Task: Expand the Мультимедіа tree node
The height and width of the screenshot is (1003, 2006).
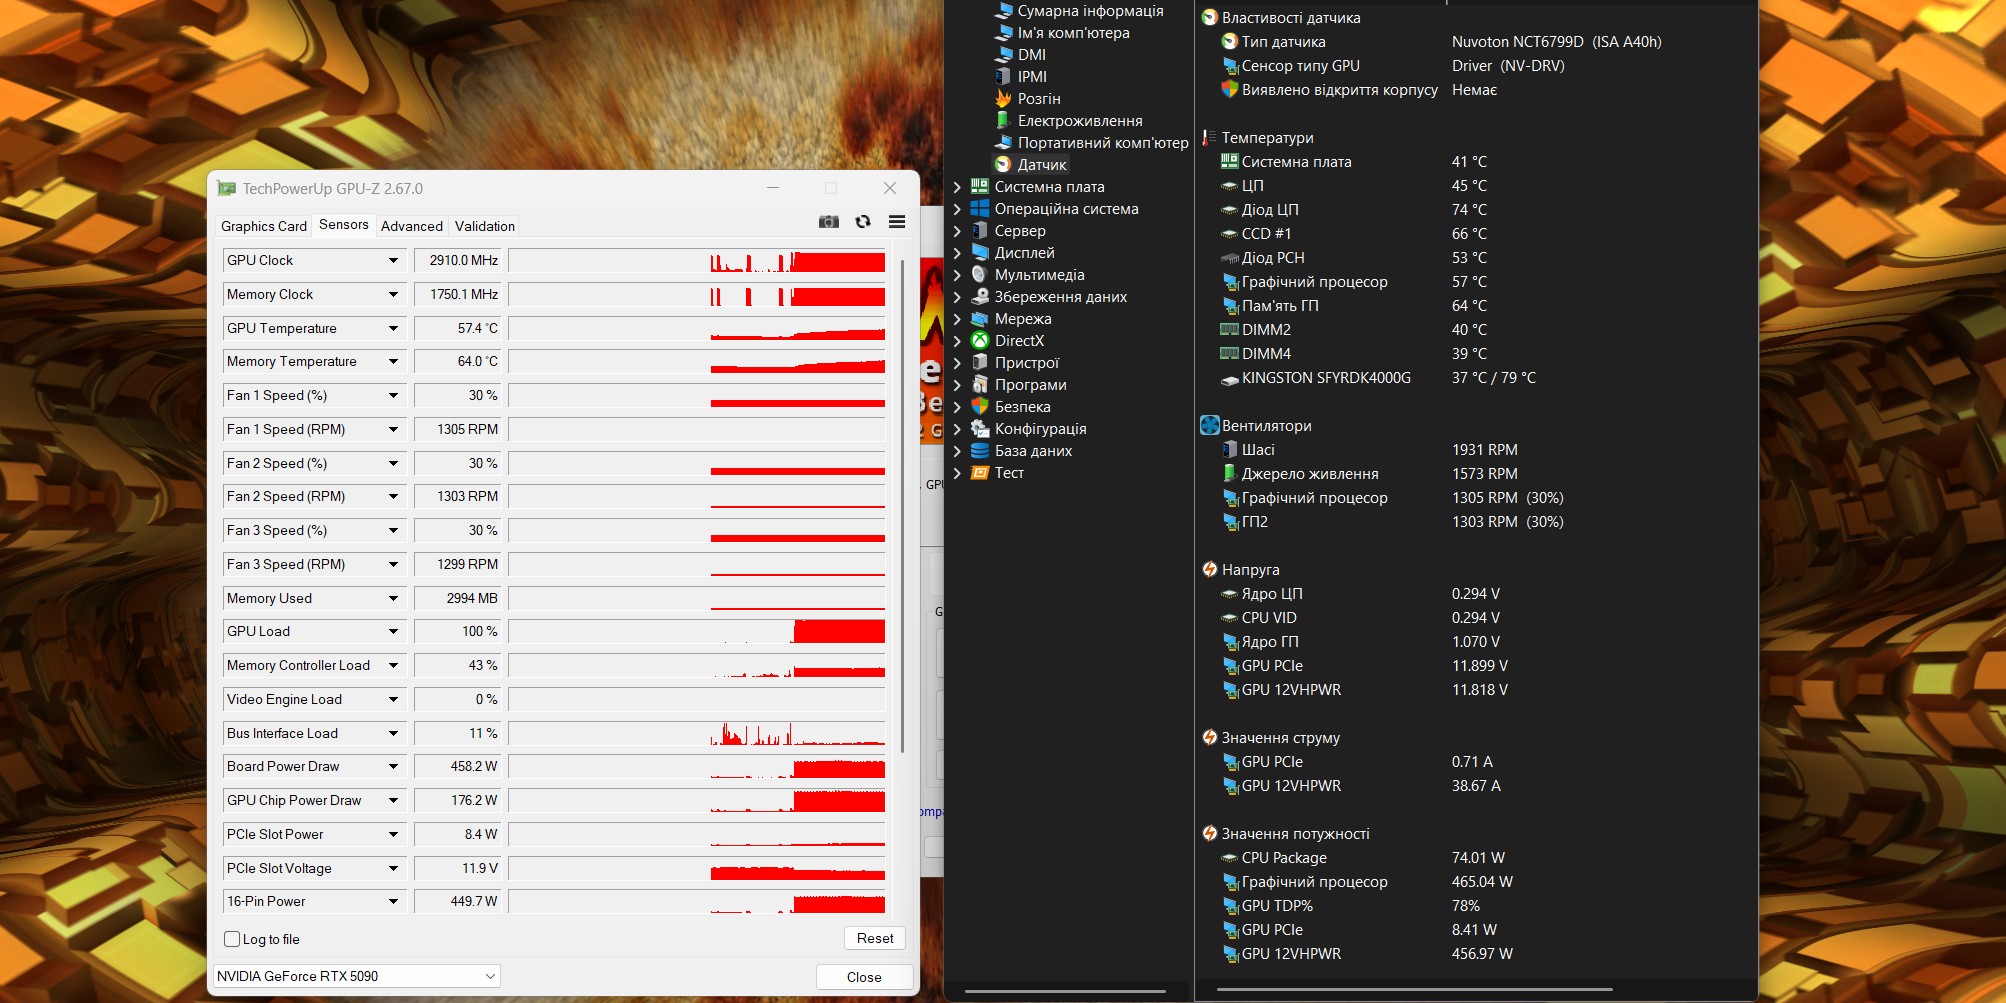Action: tap(957, 275)
